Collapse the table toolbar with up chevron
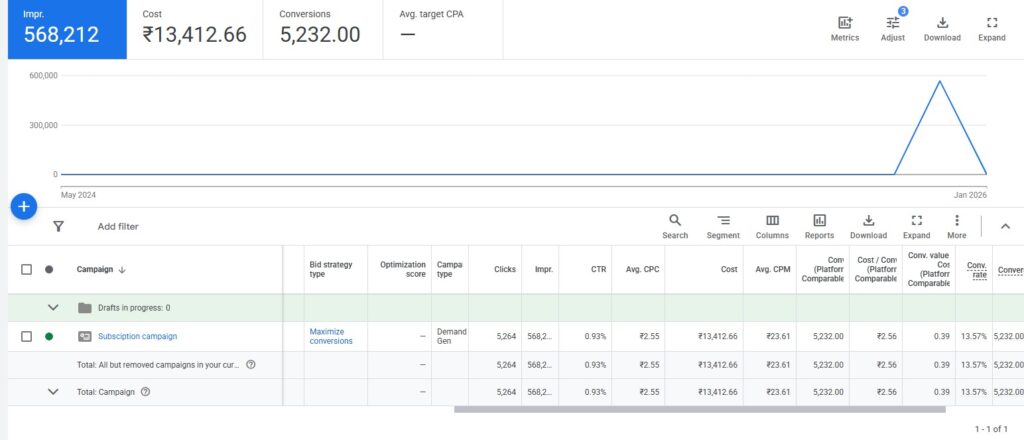 pos(1005,227)
